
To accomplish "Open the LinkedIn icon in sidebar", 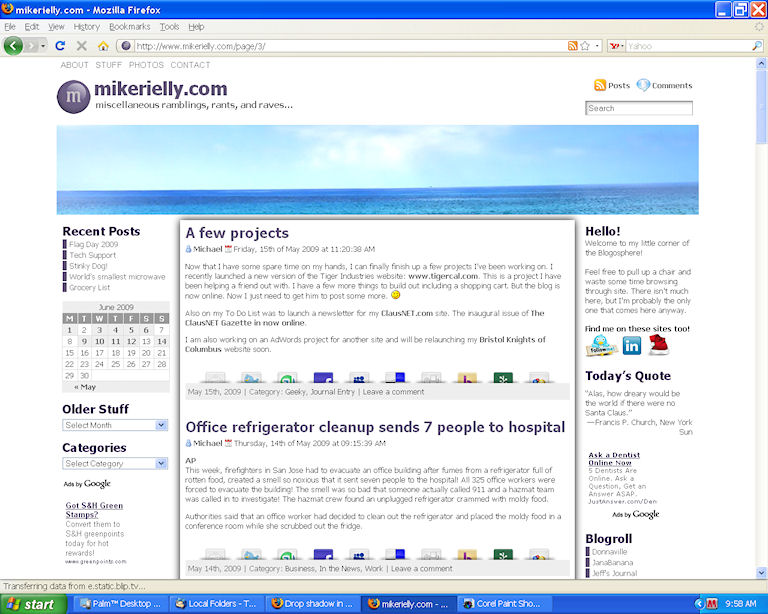I will [x=632, y=346].
